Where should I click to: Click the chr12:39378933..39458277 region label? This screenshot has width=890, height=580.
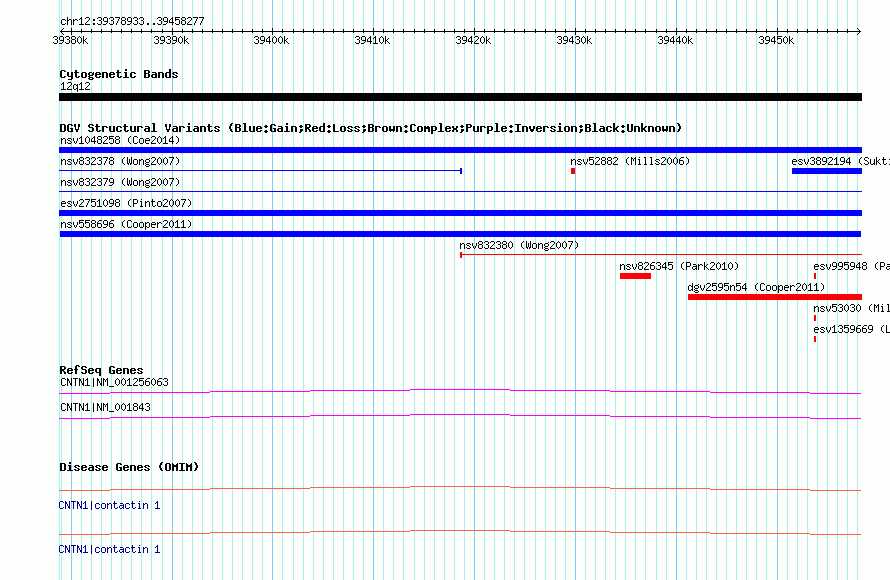(132, 21)
